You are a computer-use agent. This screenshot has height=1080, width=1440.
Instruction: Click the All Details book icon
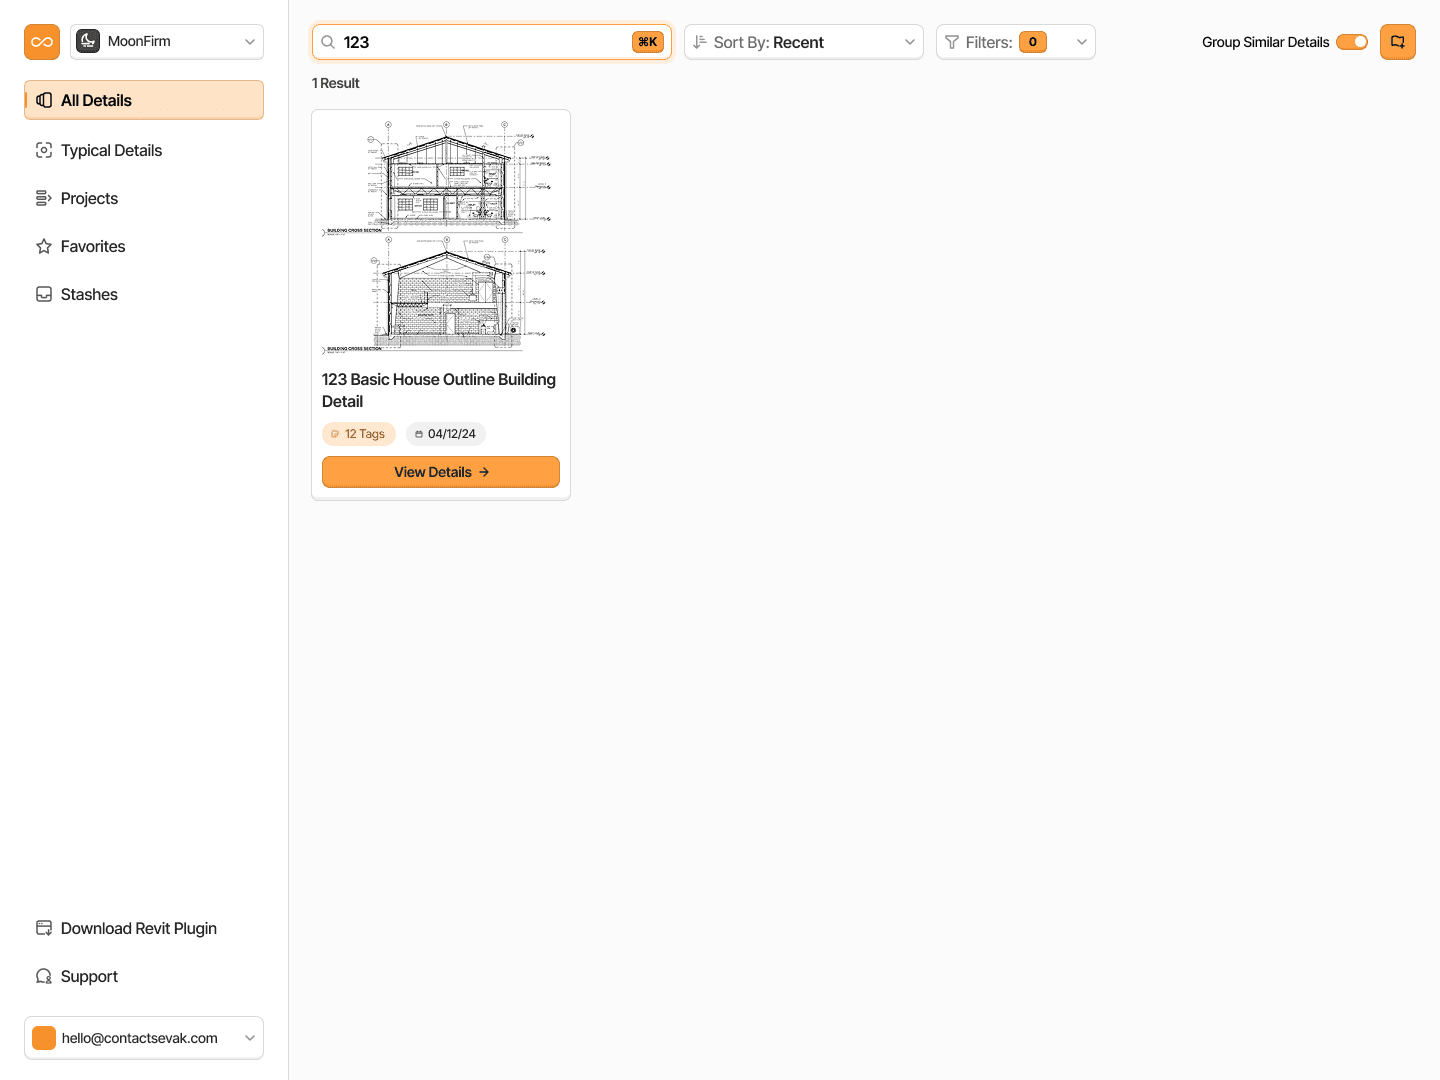44,100
